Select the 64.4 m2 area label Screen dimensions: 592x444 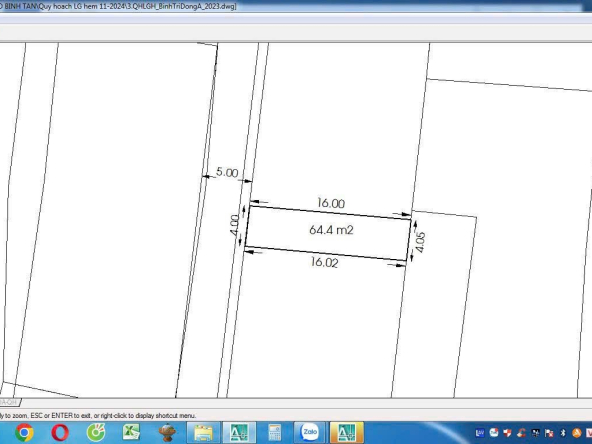331,230
